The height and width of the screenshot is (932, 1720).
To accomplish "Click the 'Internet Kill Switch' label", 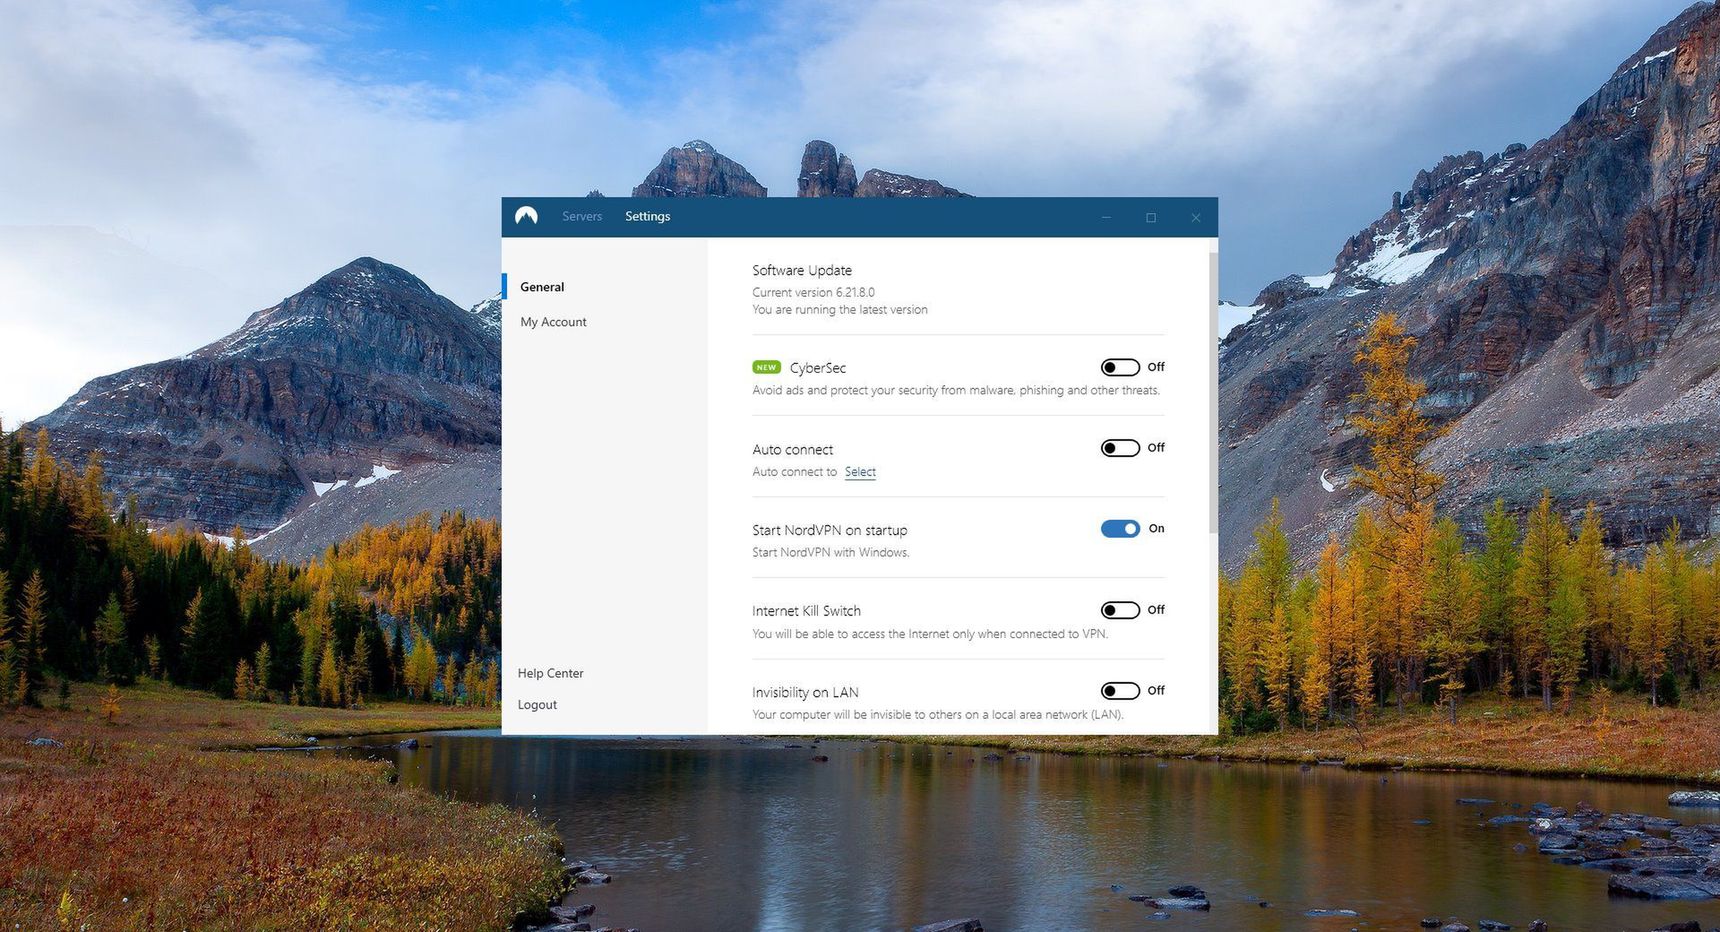I will 806,611.
